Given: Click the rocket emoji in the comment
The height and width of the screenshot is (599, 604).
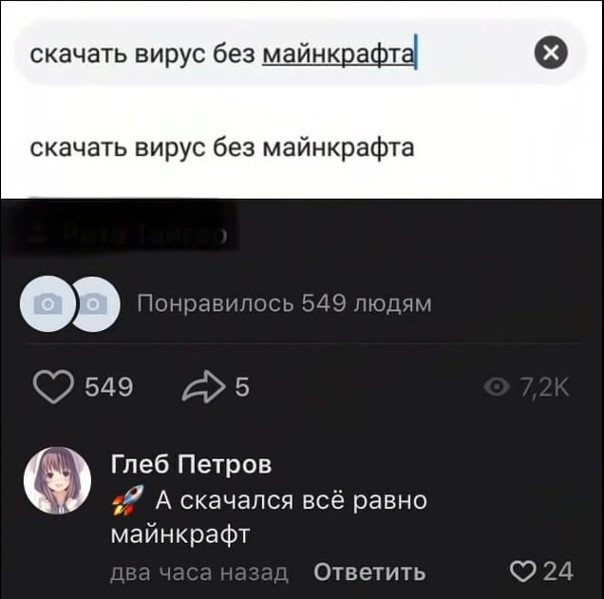Looking at the screenshot, I should (x=128, y=500).
